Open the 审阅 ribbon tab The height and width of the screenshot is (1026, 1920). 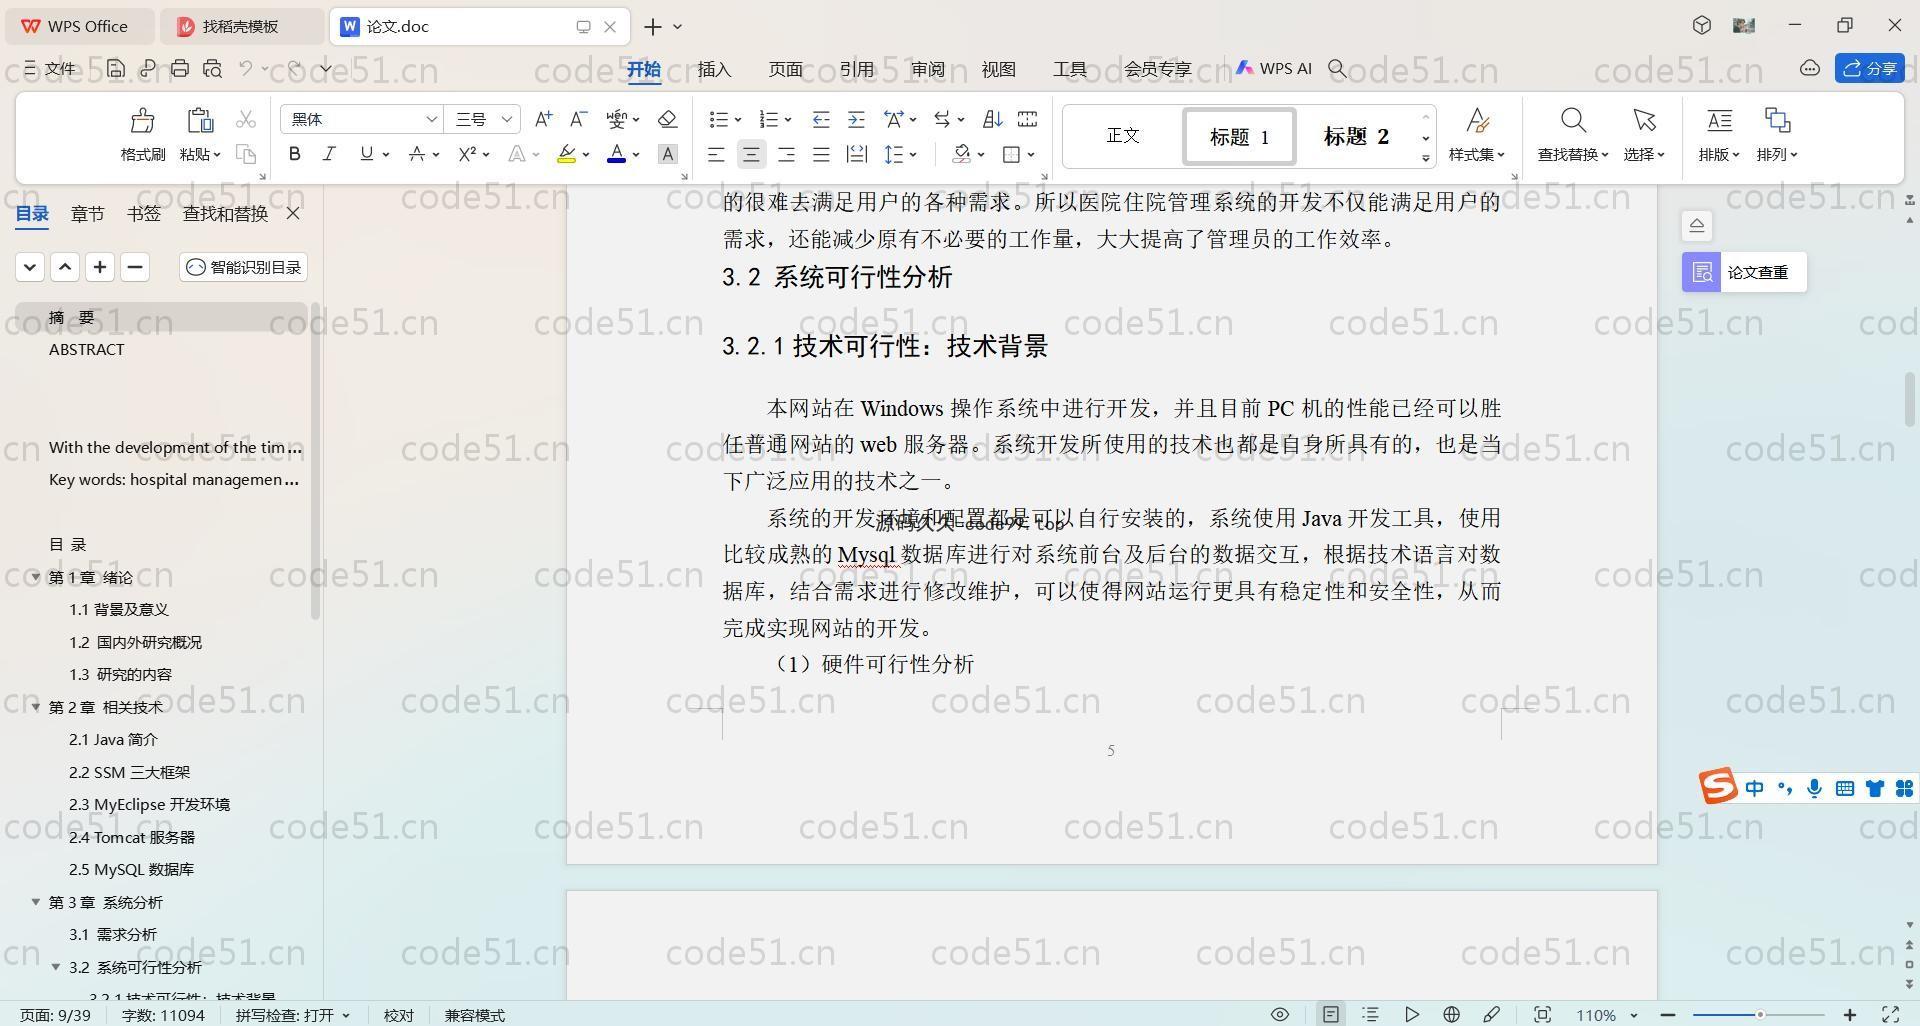pos(927,69)
